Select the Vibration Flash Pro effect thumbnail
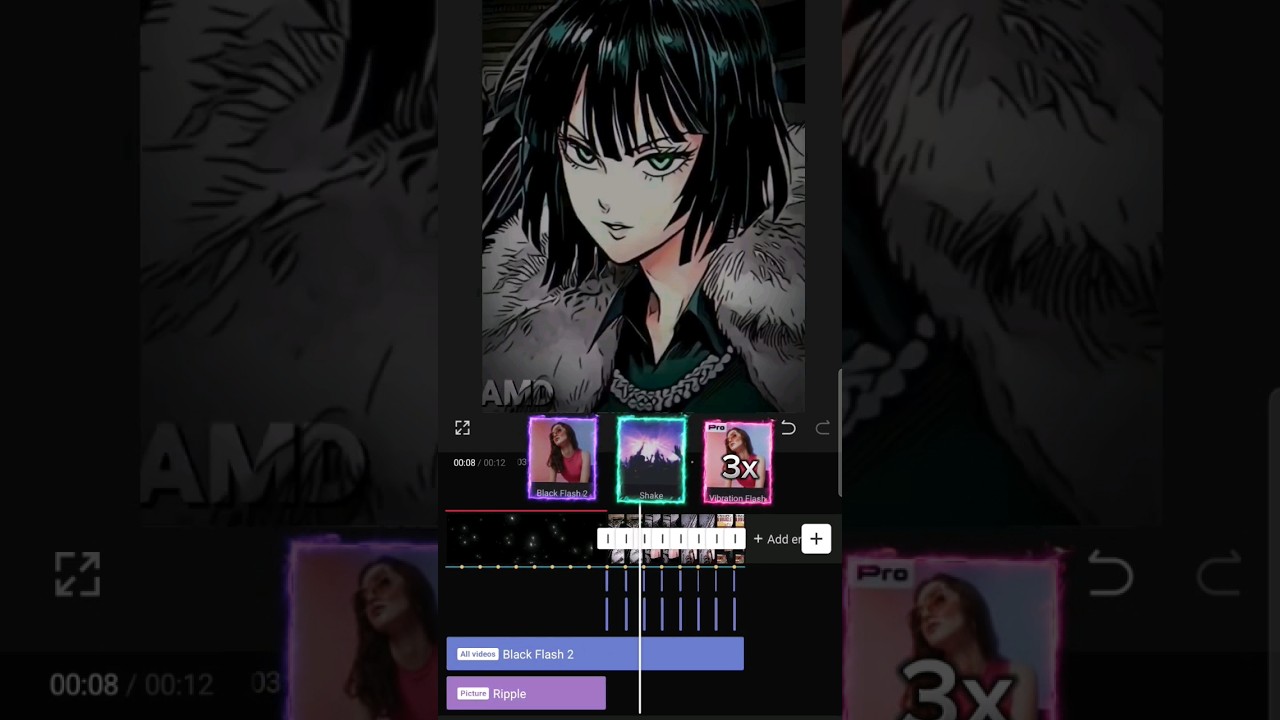The width and height of the screenshot is (1280, 720). click(x=738, y=461)
